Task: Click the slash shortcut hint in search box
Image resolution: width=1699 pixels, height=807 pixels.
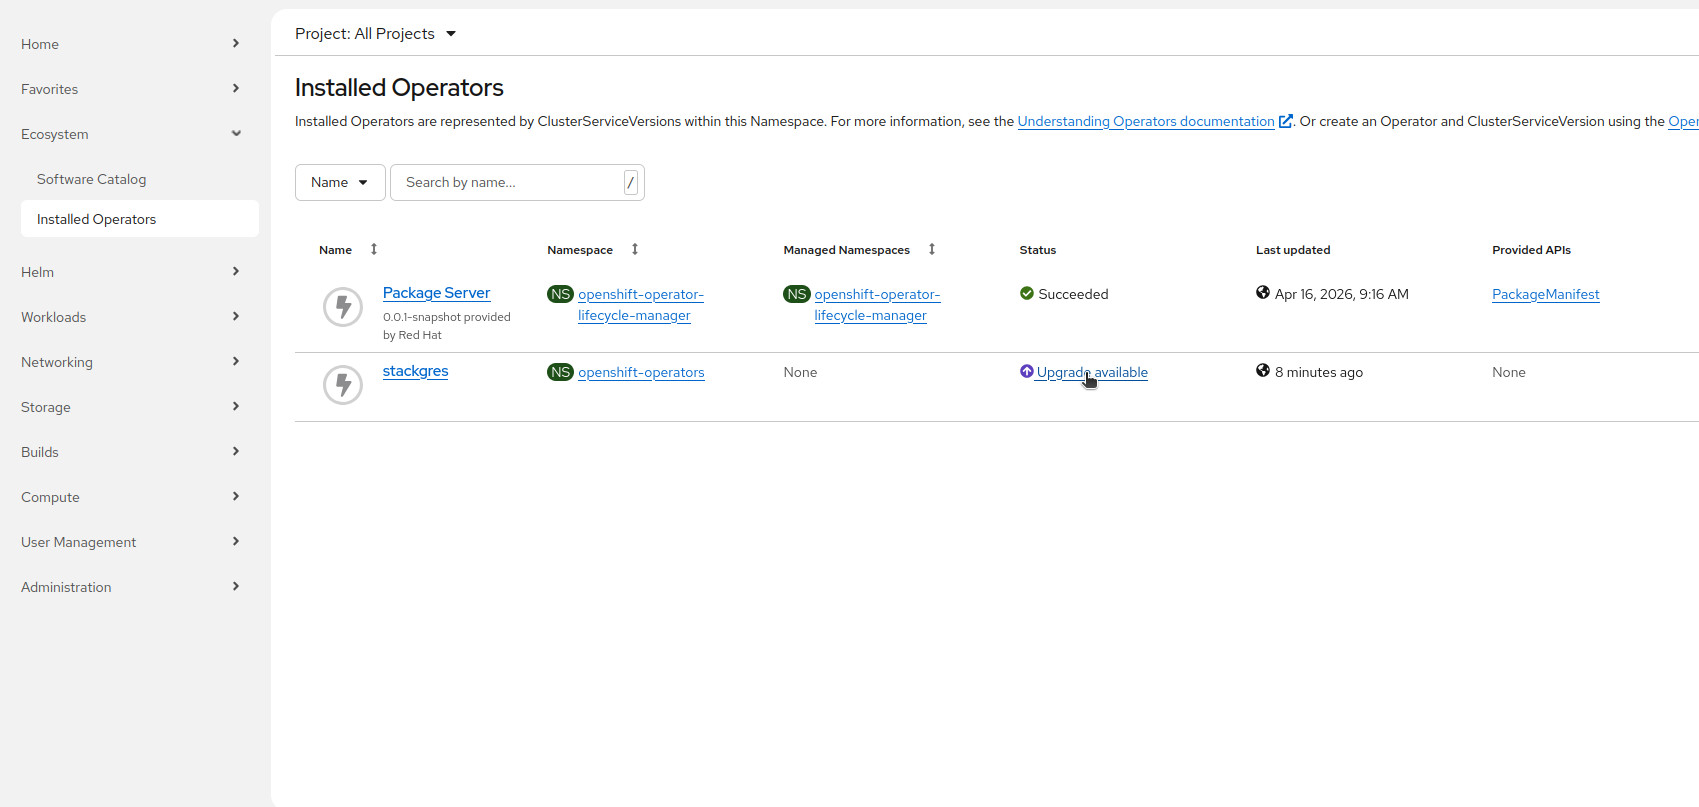Action: pyautogui.click(x=631, y=182)
